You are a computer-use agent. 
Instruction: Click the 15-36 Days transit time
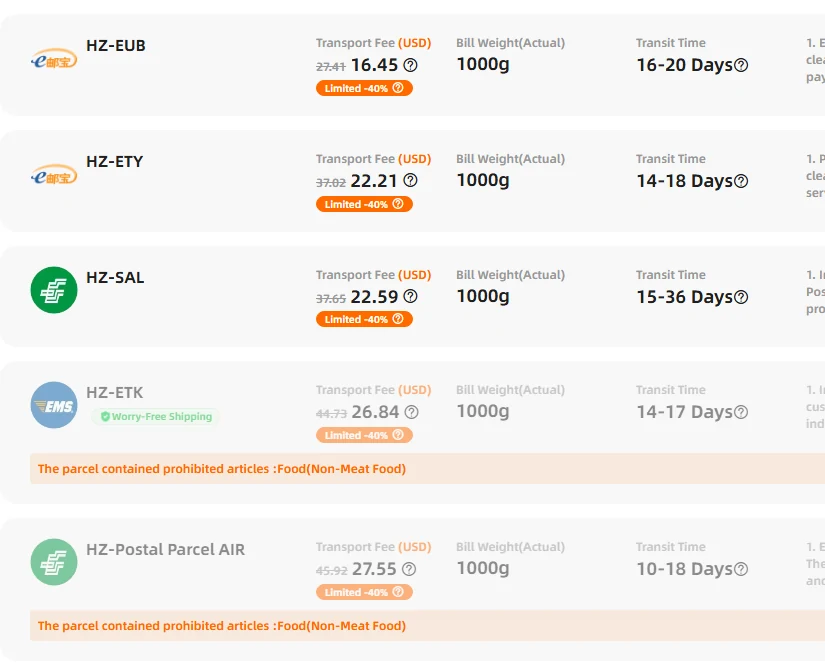(685, 297)
